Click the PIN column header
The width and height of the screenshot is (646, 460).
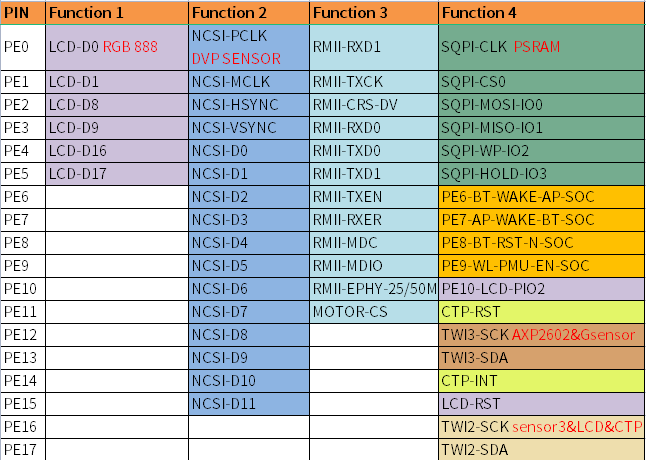pyautogui.click(x=22, y=13)
